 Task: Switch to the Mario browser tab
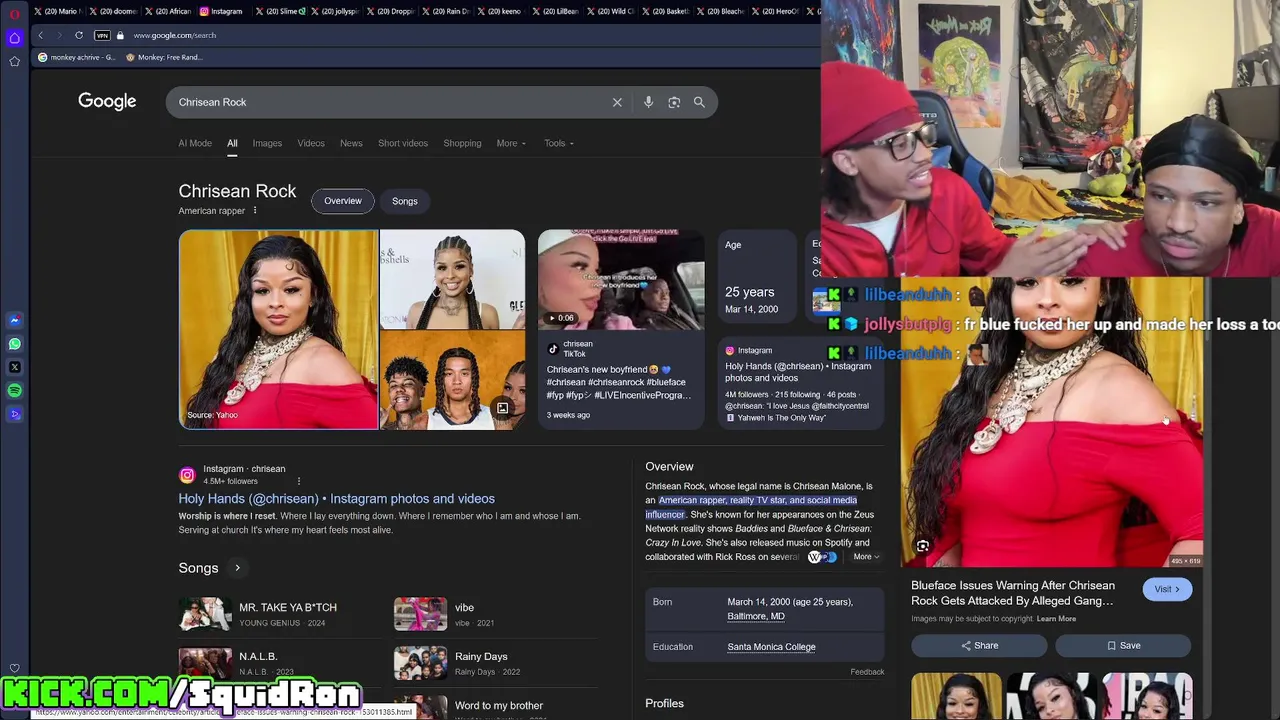click(56, 11)
